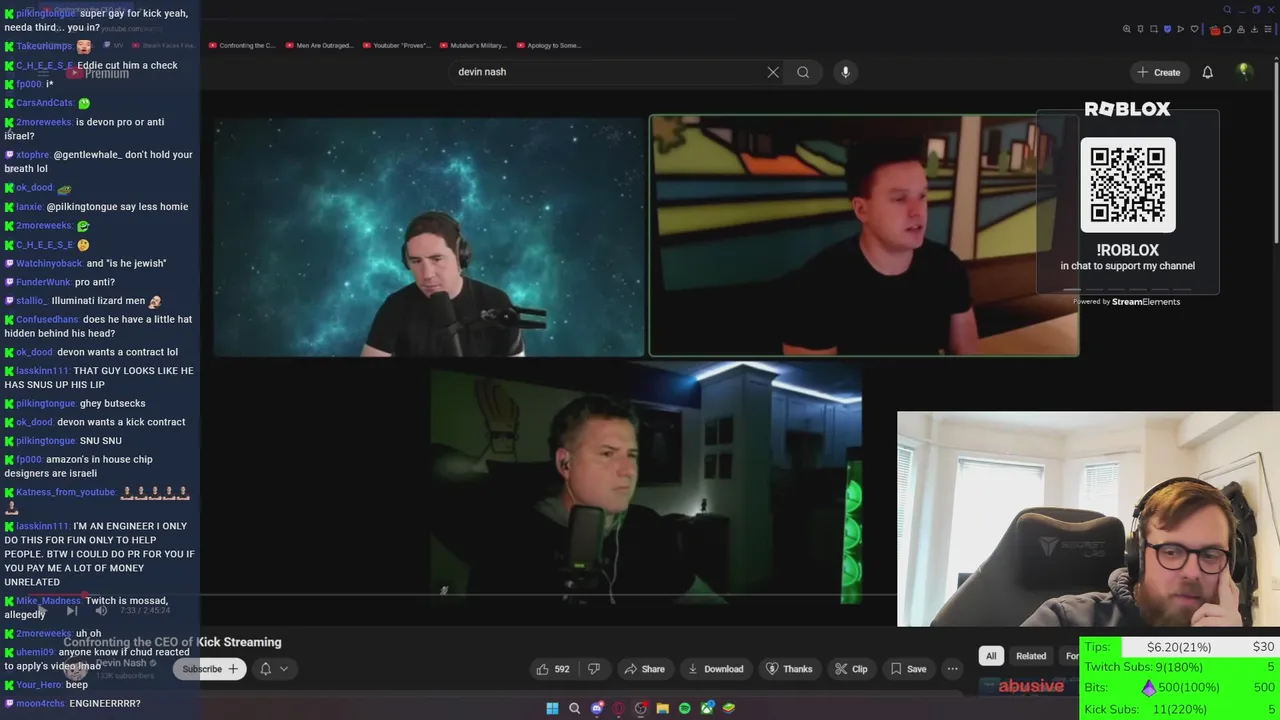Image resolution: width=1280 pixels, height=720 pixels.
Task: Open BlueStacks from the taskbar
Action: click(729, 708)
